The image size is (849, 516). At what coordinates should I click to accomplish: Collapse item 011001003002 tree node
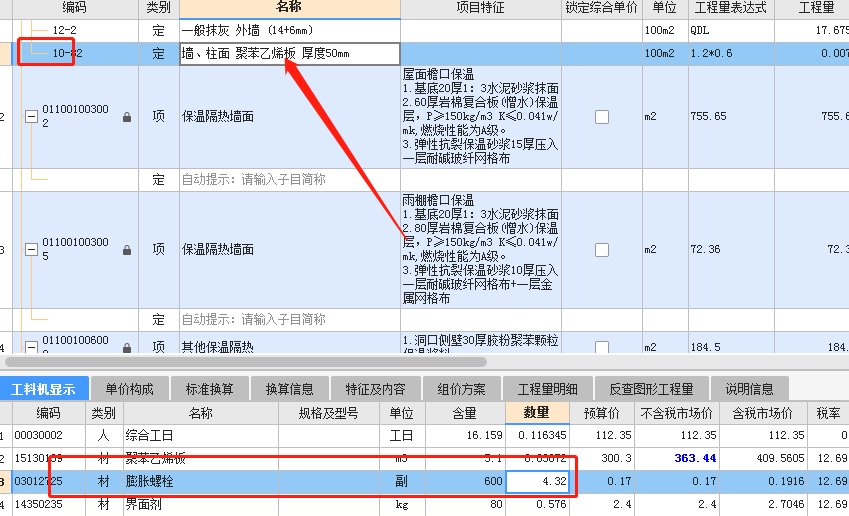click(x=31, y=116)
